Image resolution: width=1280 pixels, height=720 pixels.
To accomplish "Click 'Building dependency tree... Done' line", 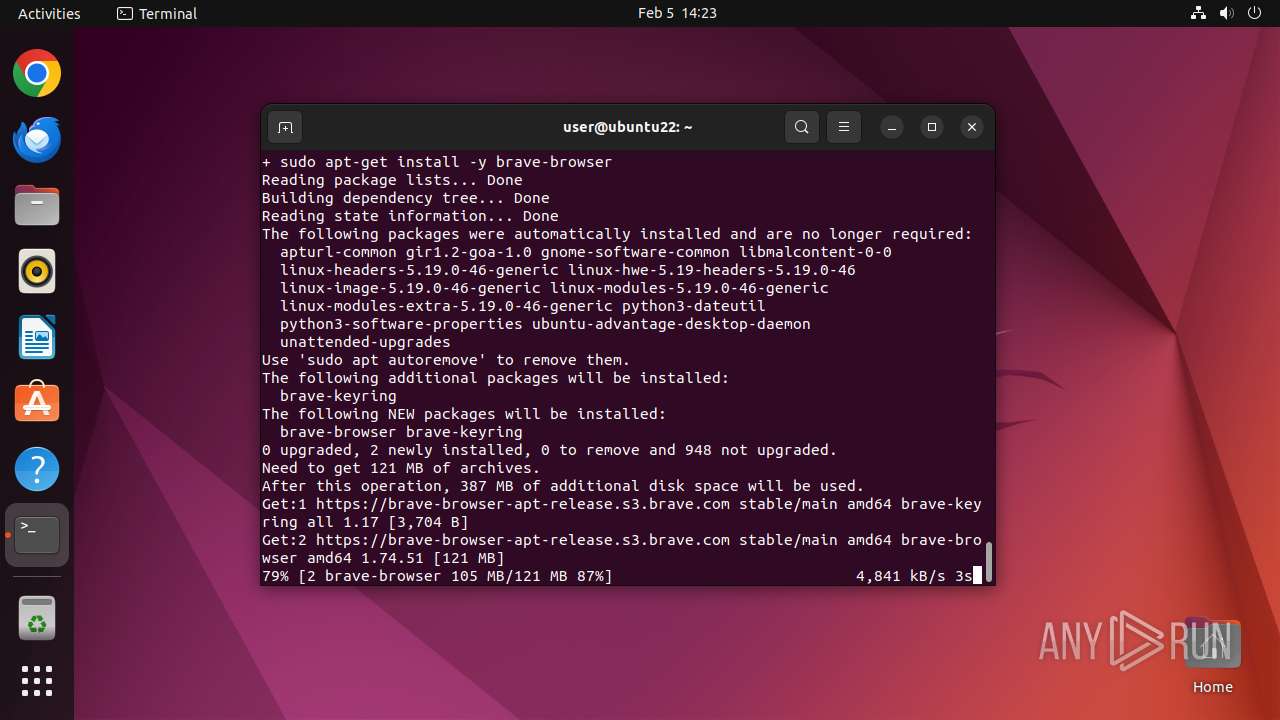I will [406, 198].
